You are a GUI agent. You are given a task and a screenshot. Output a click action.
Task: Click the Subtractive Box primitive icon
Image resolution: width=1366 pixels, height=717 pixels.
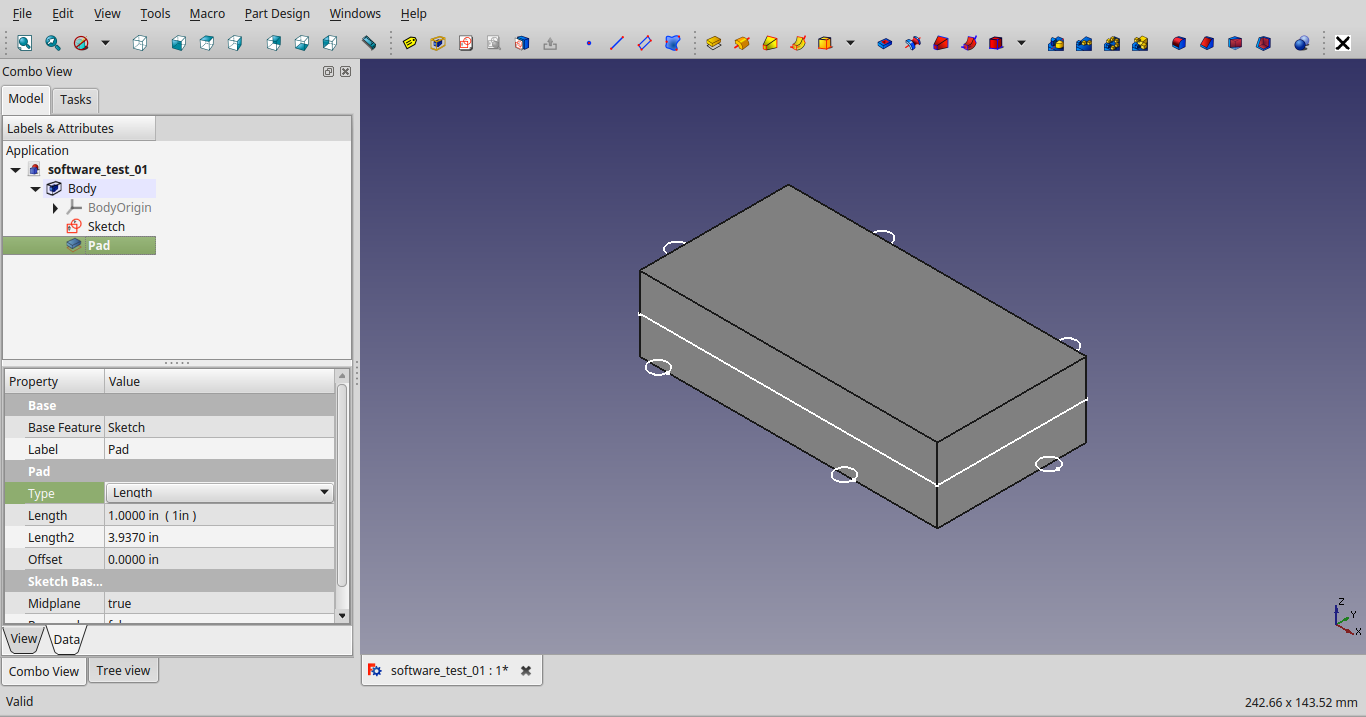tap(996, 43)
